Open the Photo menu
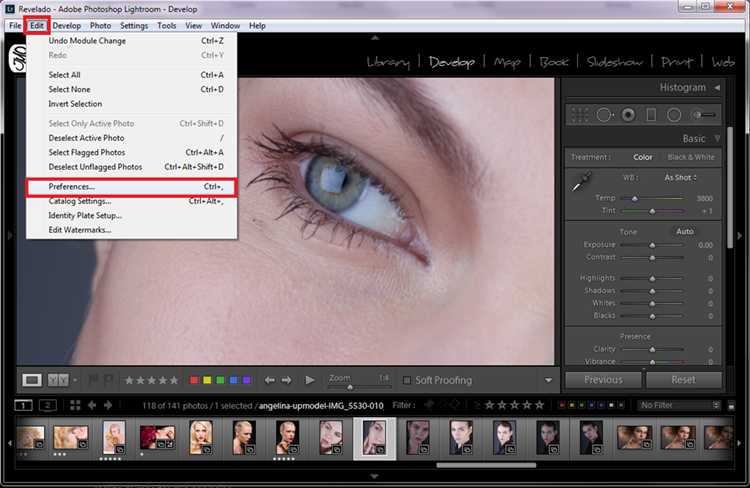Viewport: 750px width, 488px height. 100,25
